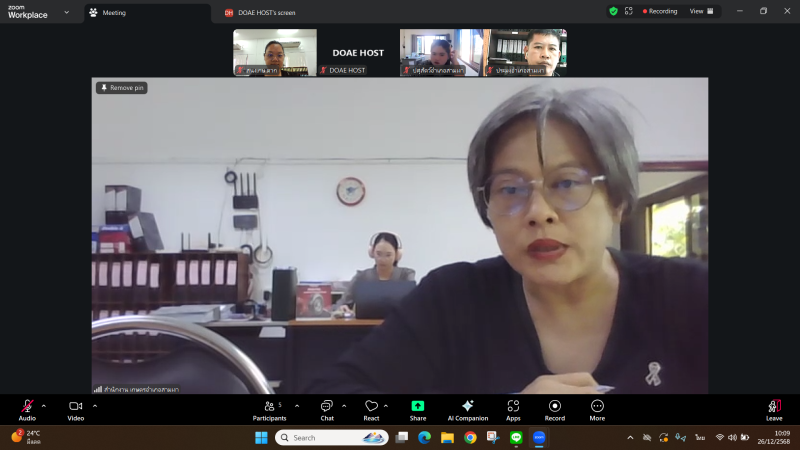Click the Windows taskbar Search box

pos(332,437)
